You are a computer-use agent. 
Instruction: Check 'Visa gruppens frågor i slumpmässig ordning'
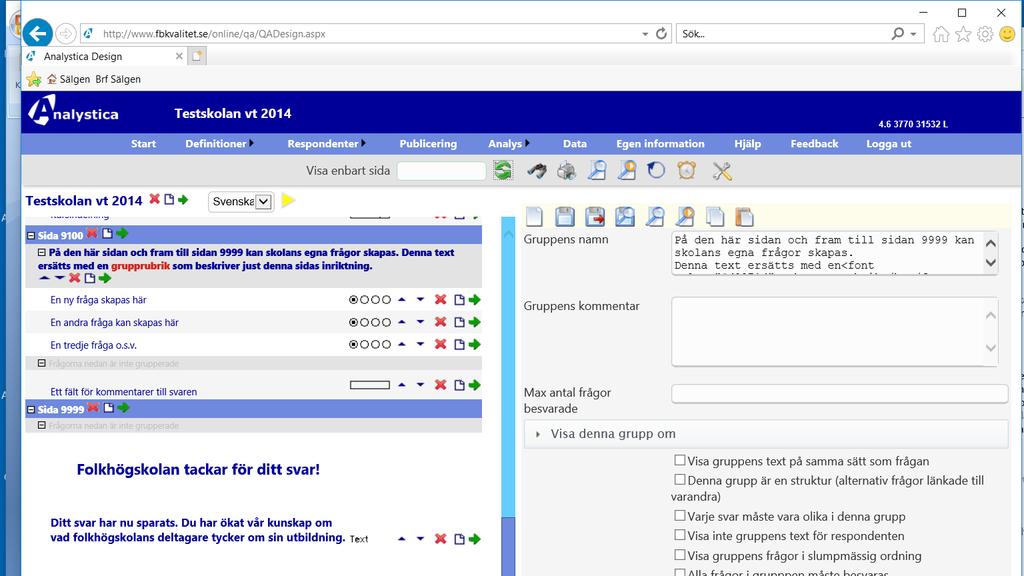pos(680,555)
